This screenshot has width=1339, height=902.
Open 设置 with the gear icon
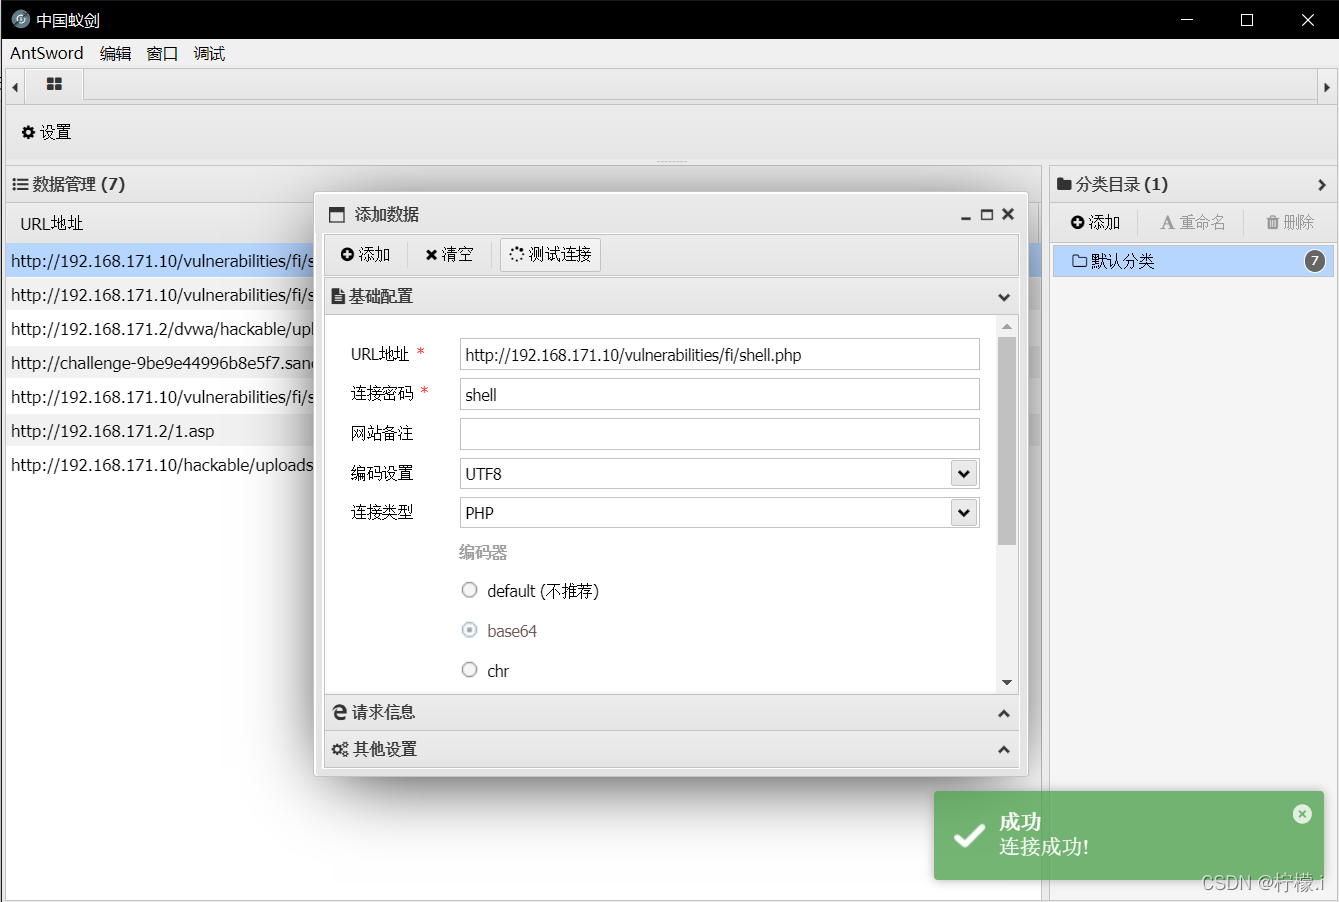point(46,132)
